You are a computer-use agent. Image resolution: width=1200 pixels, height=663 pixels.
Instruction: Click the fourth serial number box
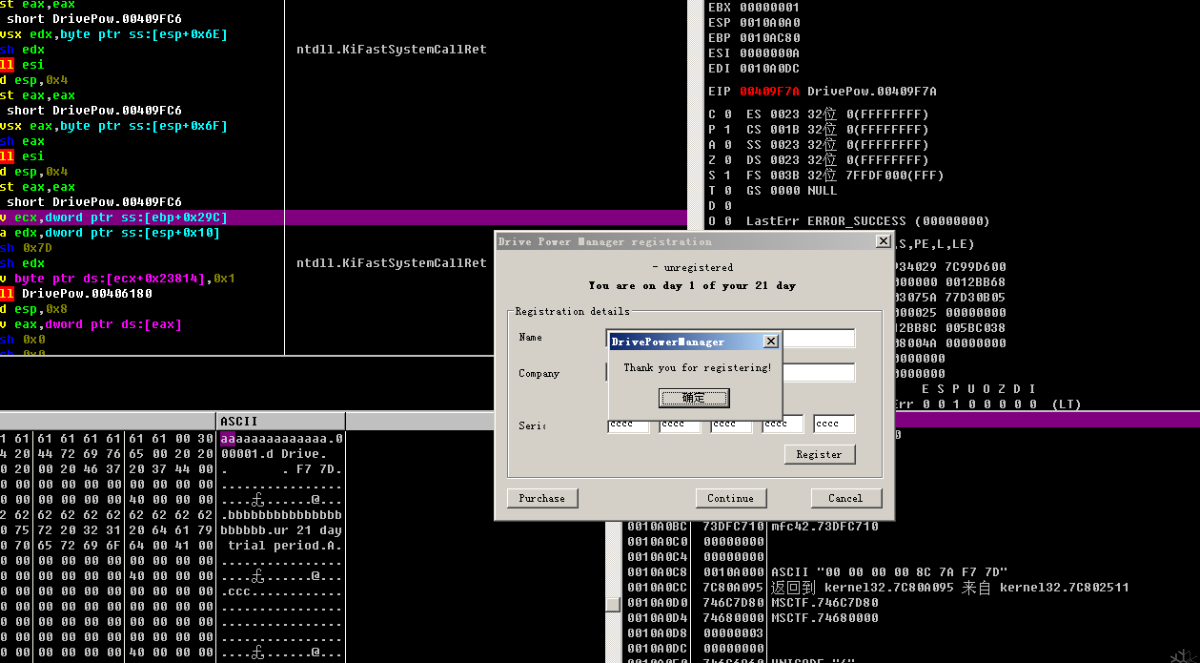783,424
